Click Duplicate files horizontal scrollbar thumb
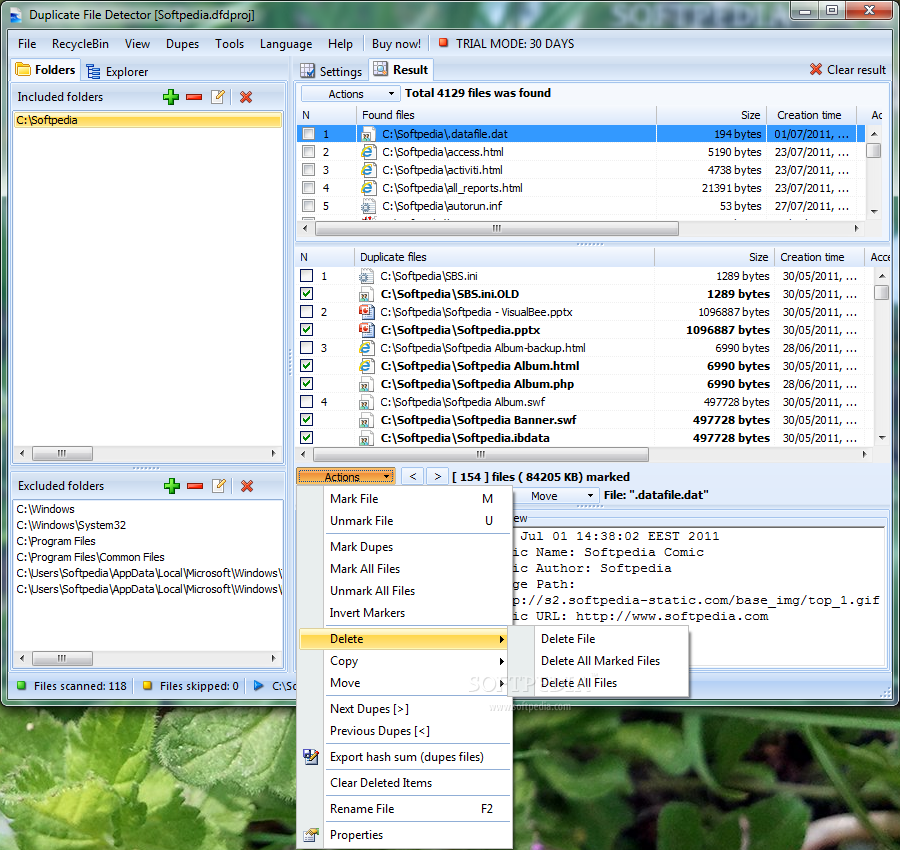 481,455
